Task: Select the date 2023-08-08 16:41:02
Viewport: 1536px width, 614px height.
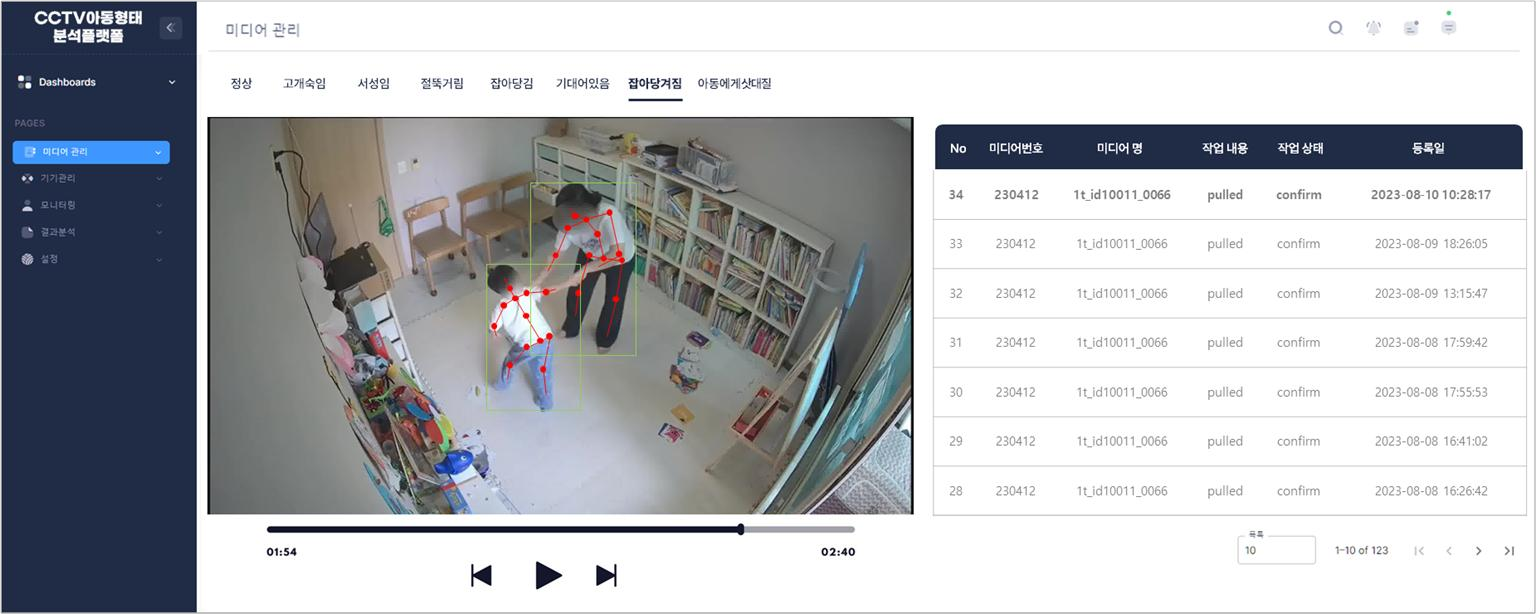Action: [1431, 442]
